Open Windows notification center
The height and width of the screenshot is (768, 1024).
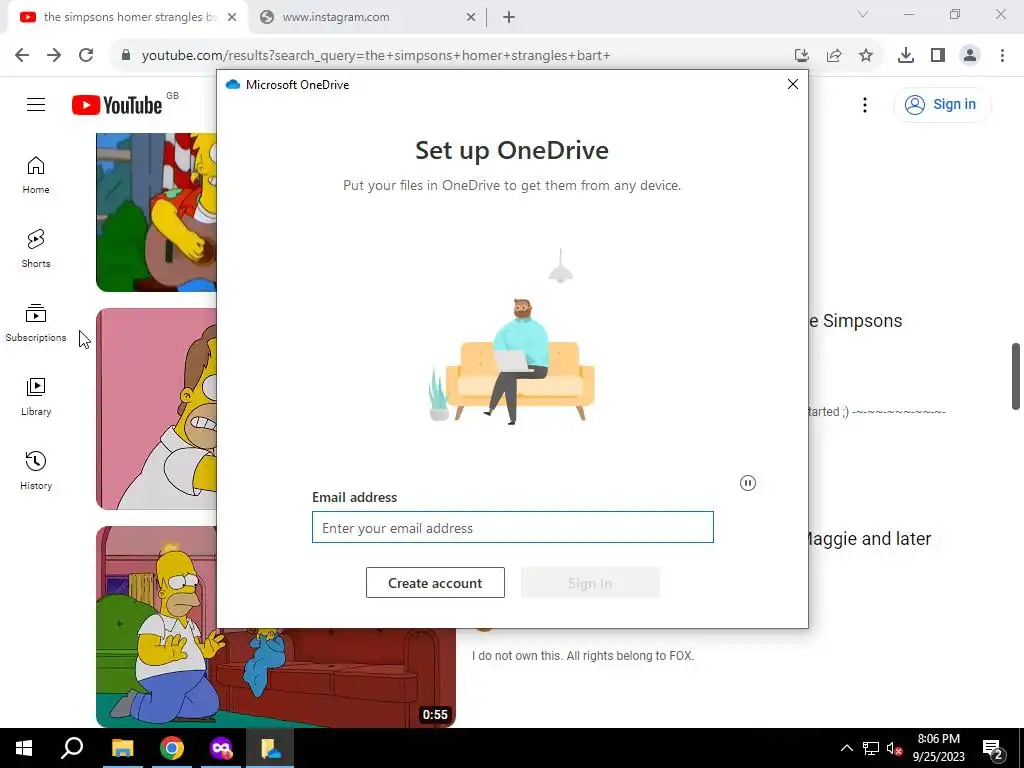pos(992,748)
